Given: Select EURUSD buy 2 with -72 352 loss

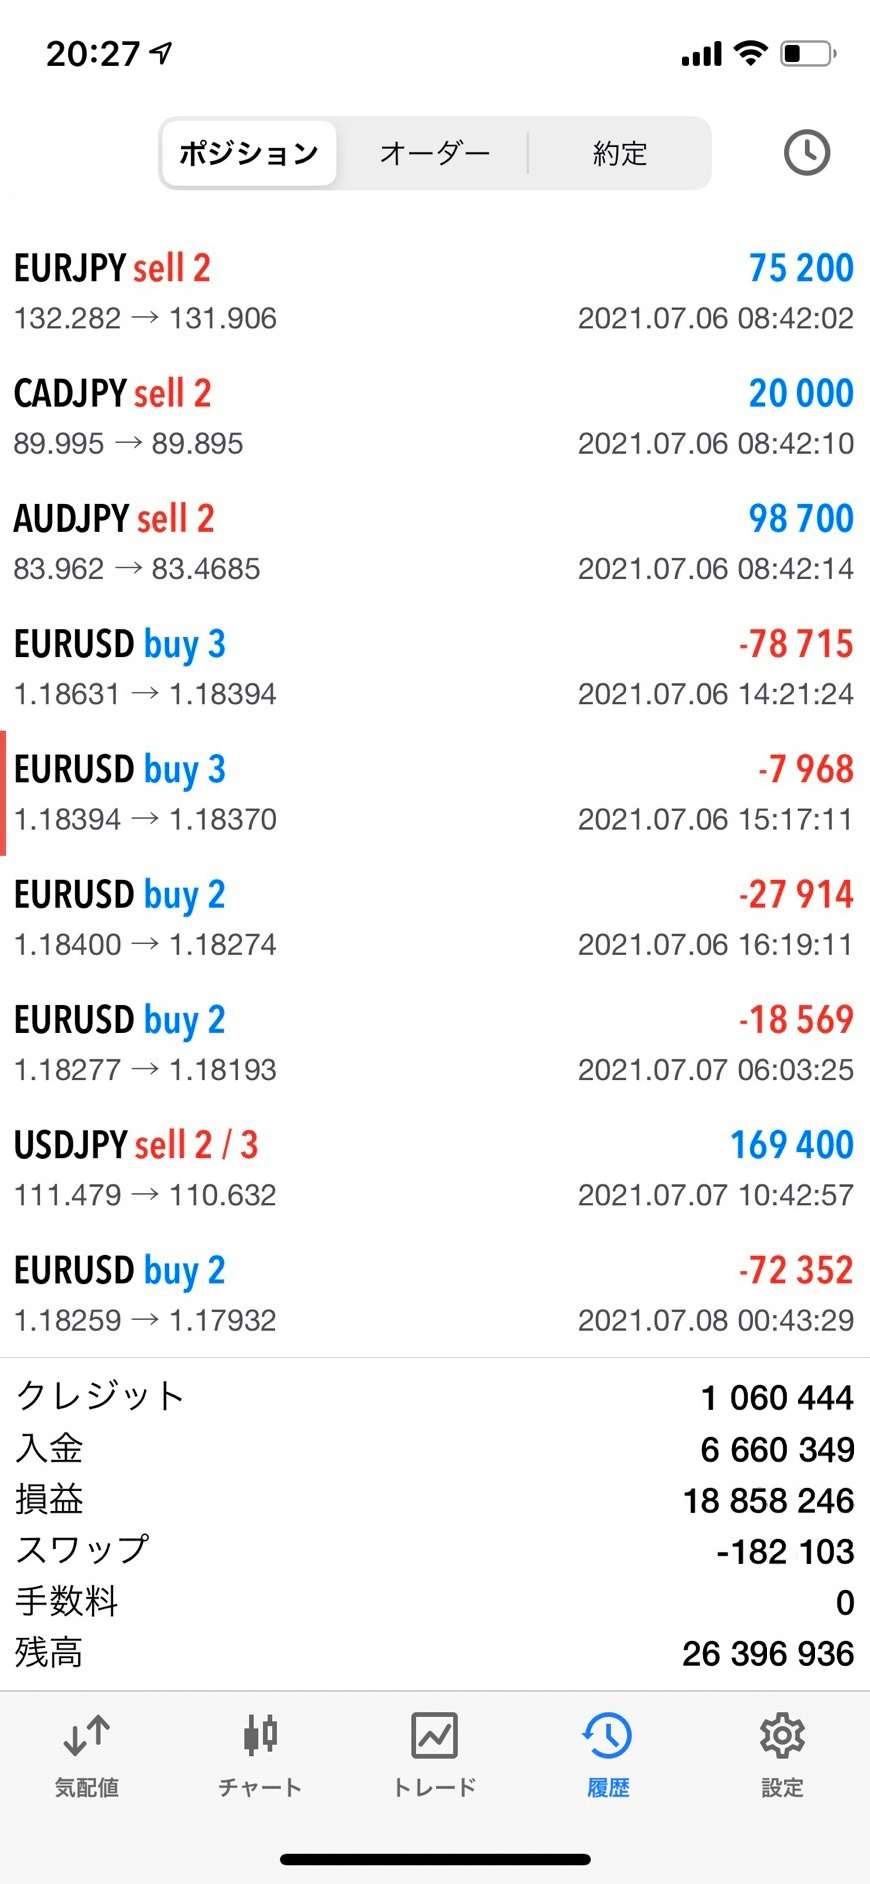Looking at the screenshot, I should point(434,1293).
